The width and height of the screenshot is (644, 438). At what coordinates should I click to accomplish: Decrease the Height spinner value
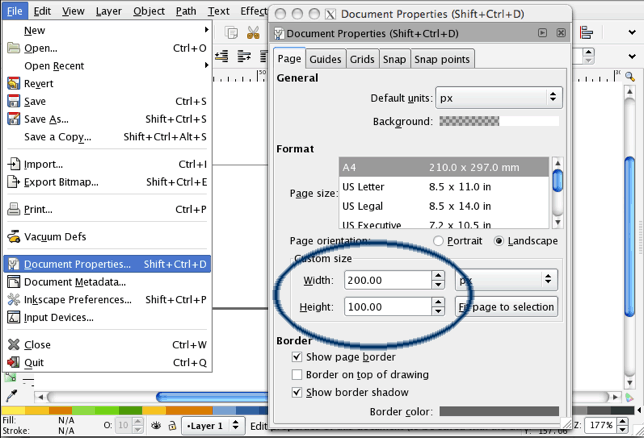[438, 311]
